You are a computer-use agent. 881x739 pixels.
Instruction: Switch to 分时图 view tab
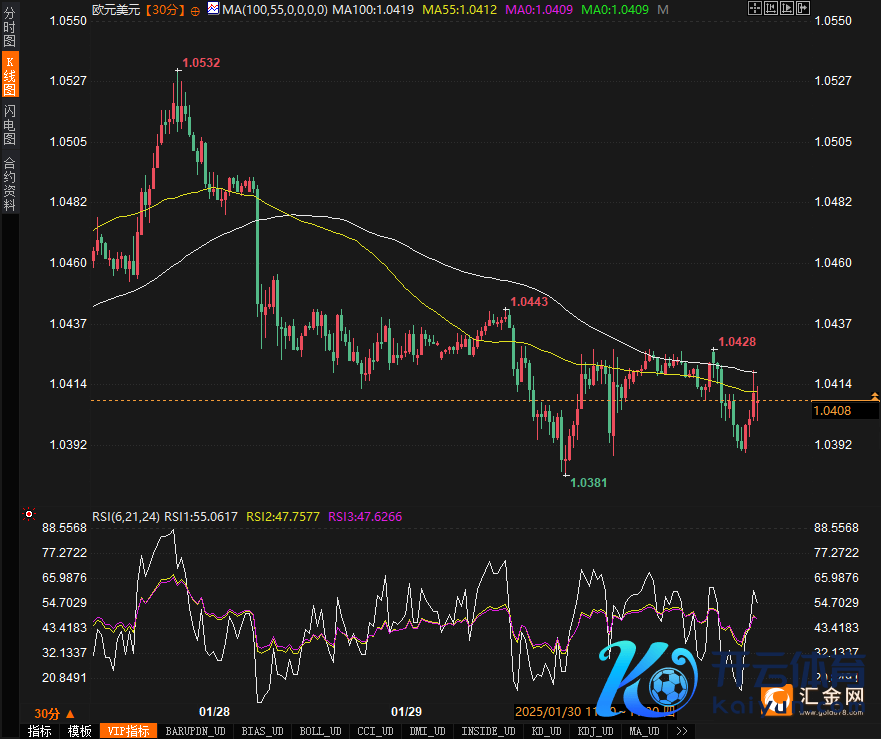click(x=10, y=28)
